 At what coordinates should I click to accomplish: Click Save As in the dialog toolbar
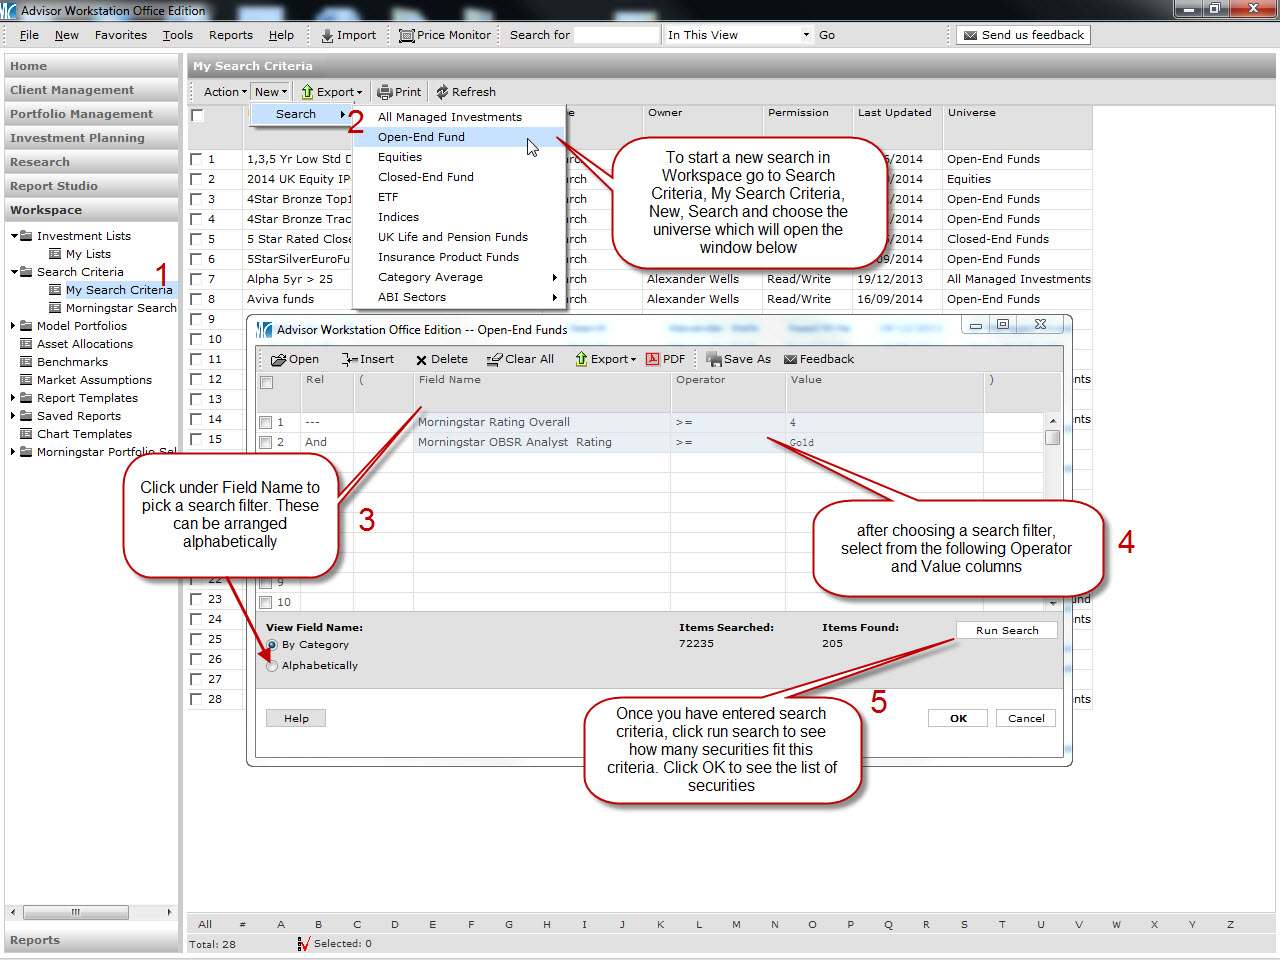point(738,359)
